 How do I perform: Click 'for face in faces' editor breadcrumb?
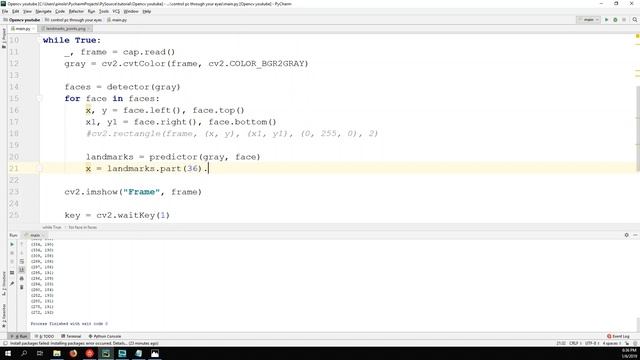[x=82, y=227]
